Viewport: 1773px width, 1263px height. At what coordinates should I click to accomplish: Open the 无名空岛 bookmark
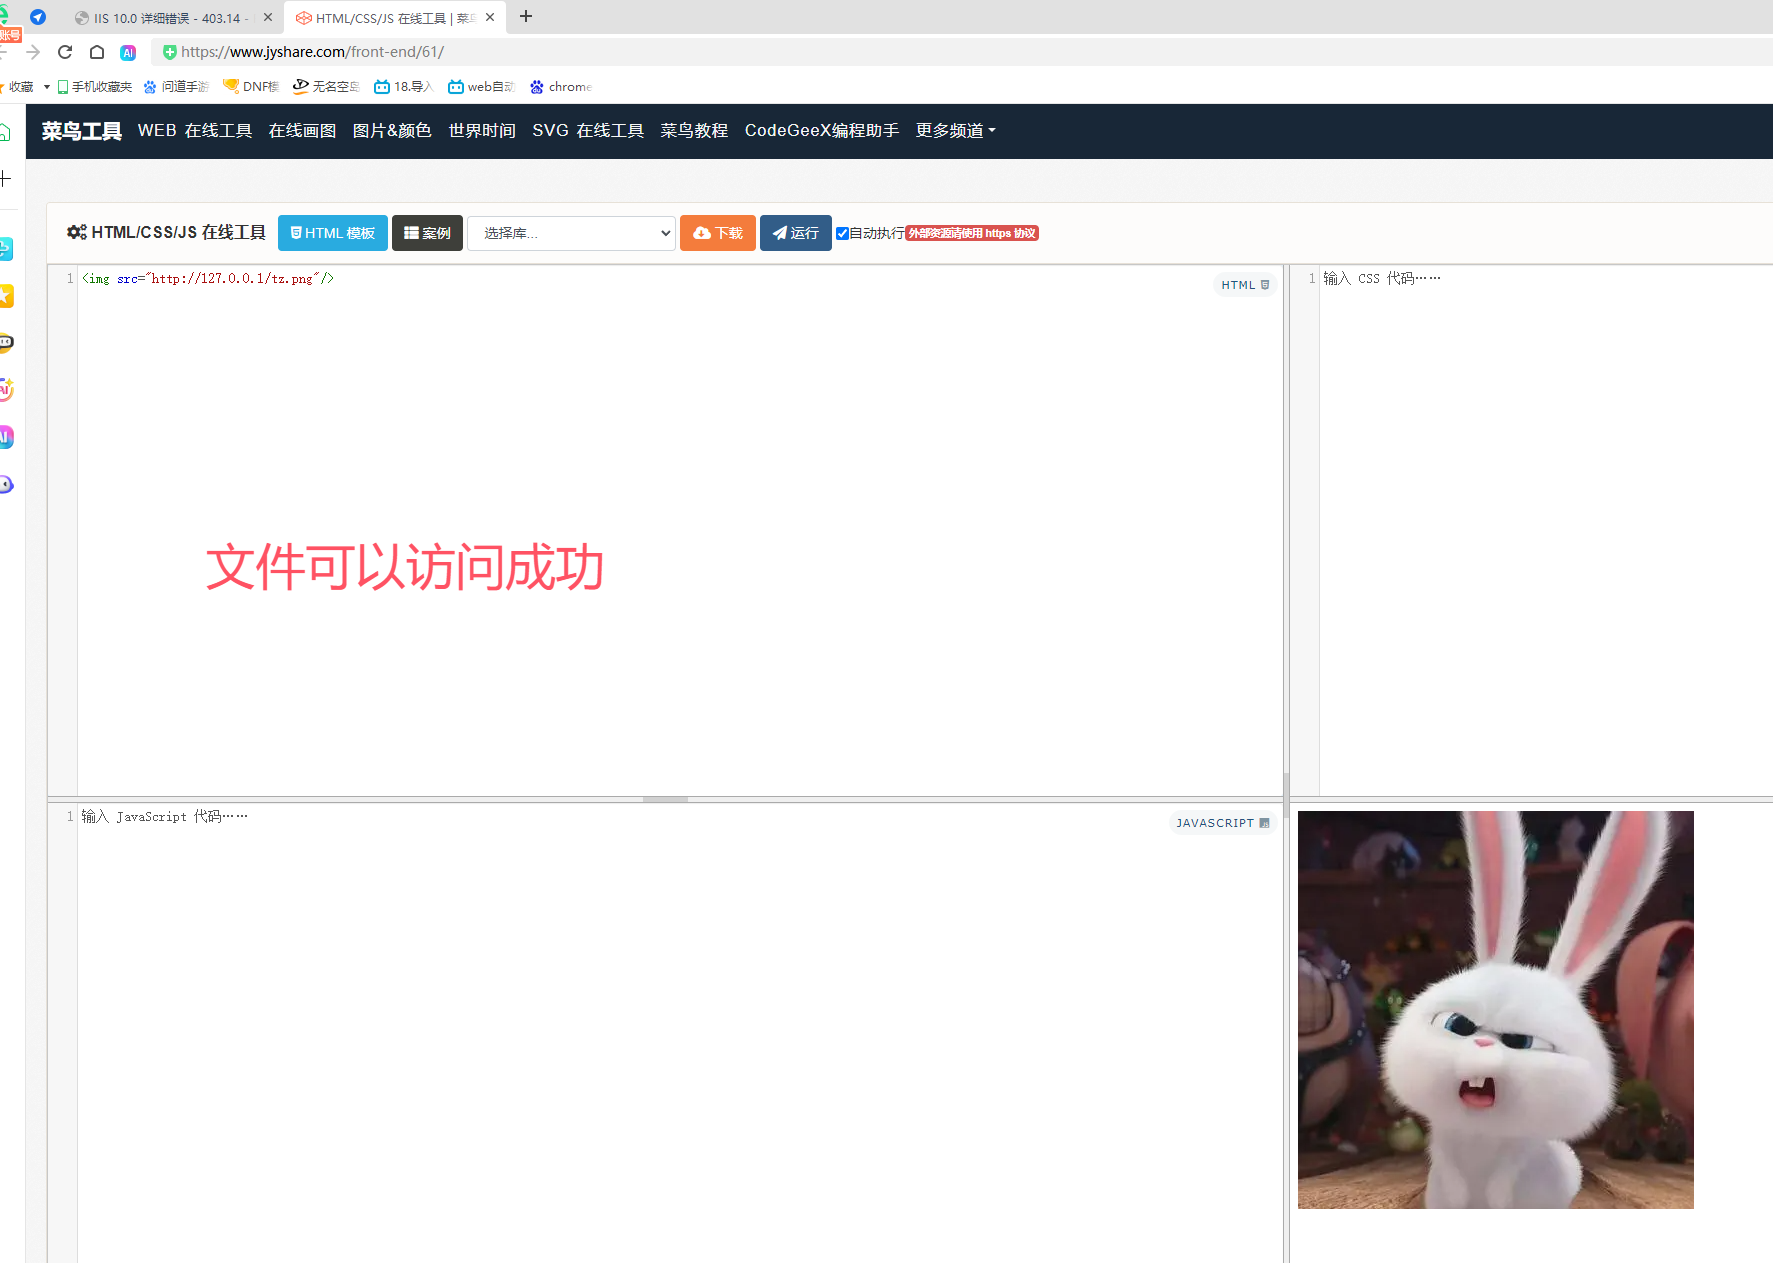326,87
